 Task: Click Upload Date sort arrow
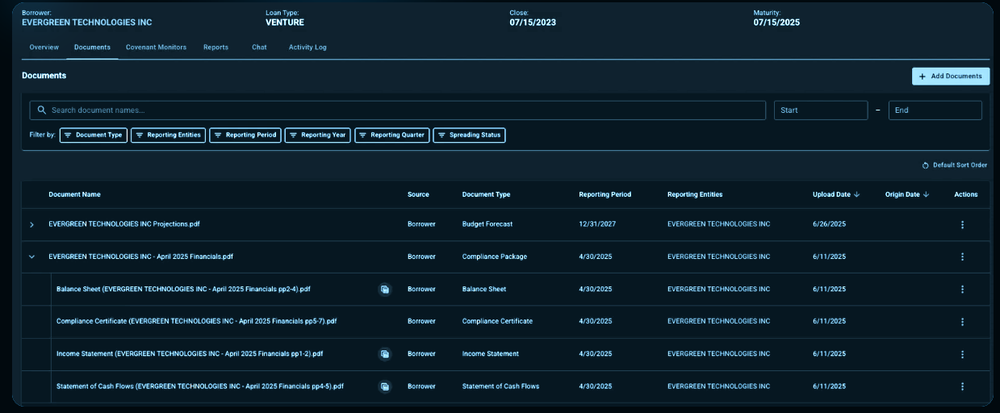[857, 195]
